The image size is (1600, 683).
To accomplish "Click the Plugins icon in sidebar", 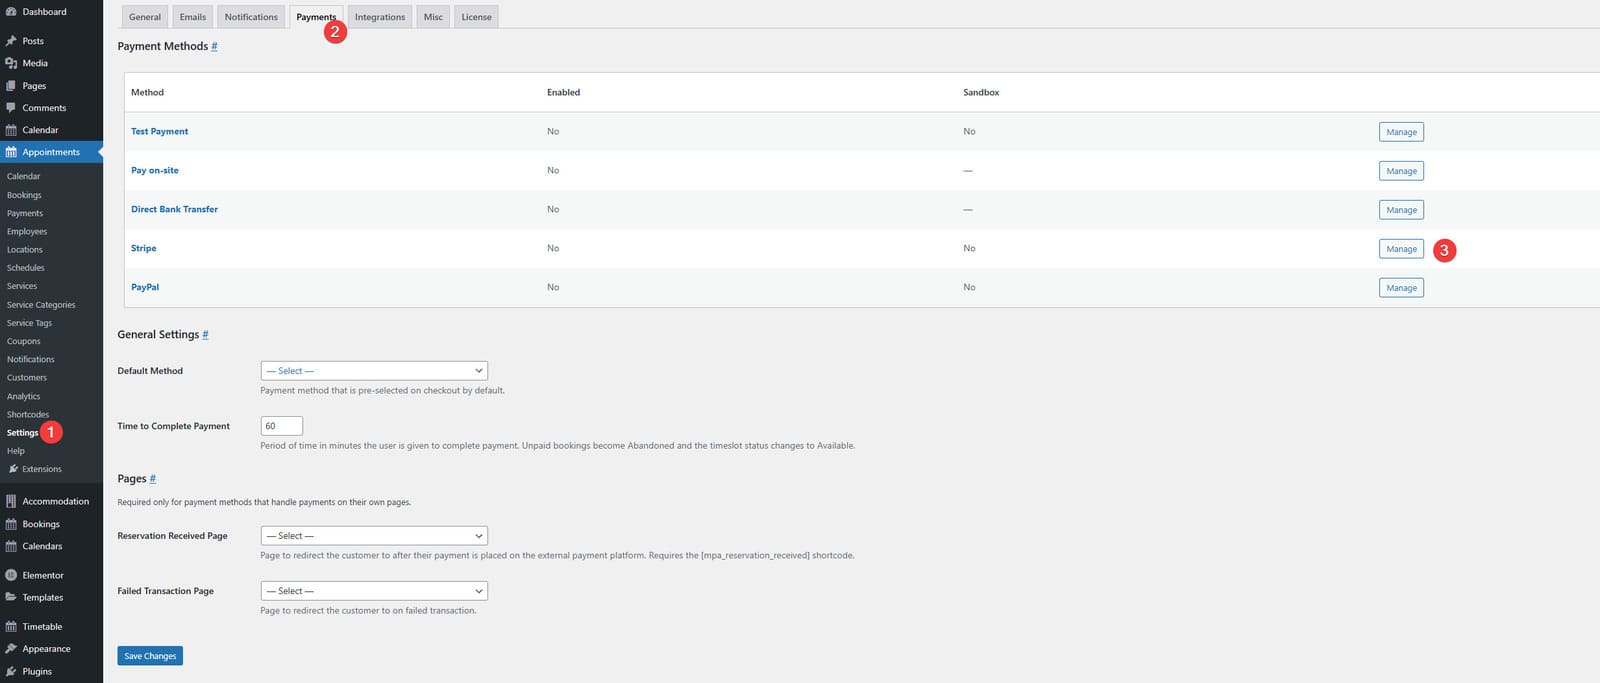I will click(x=11, y=672).
